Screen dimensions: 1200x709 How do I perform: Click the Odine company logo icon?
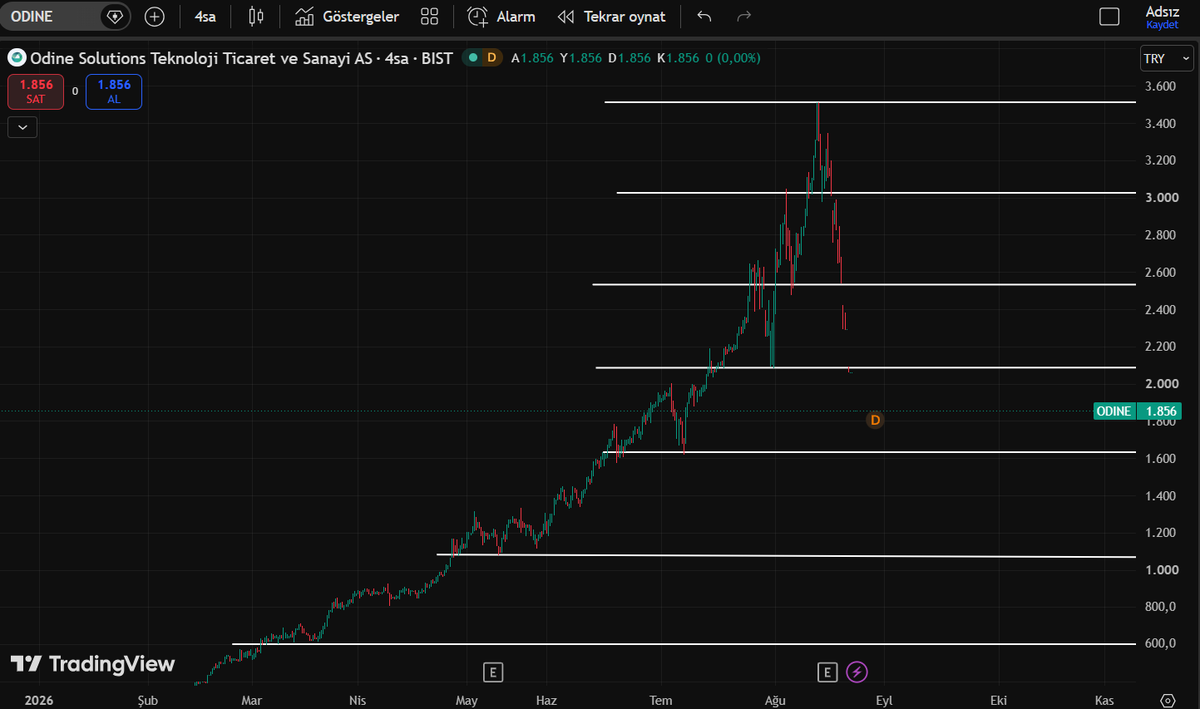point(16,58)
